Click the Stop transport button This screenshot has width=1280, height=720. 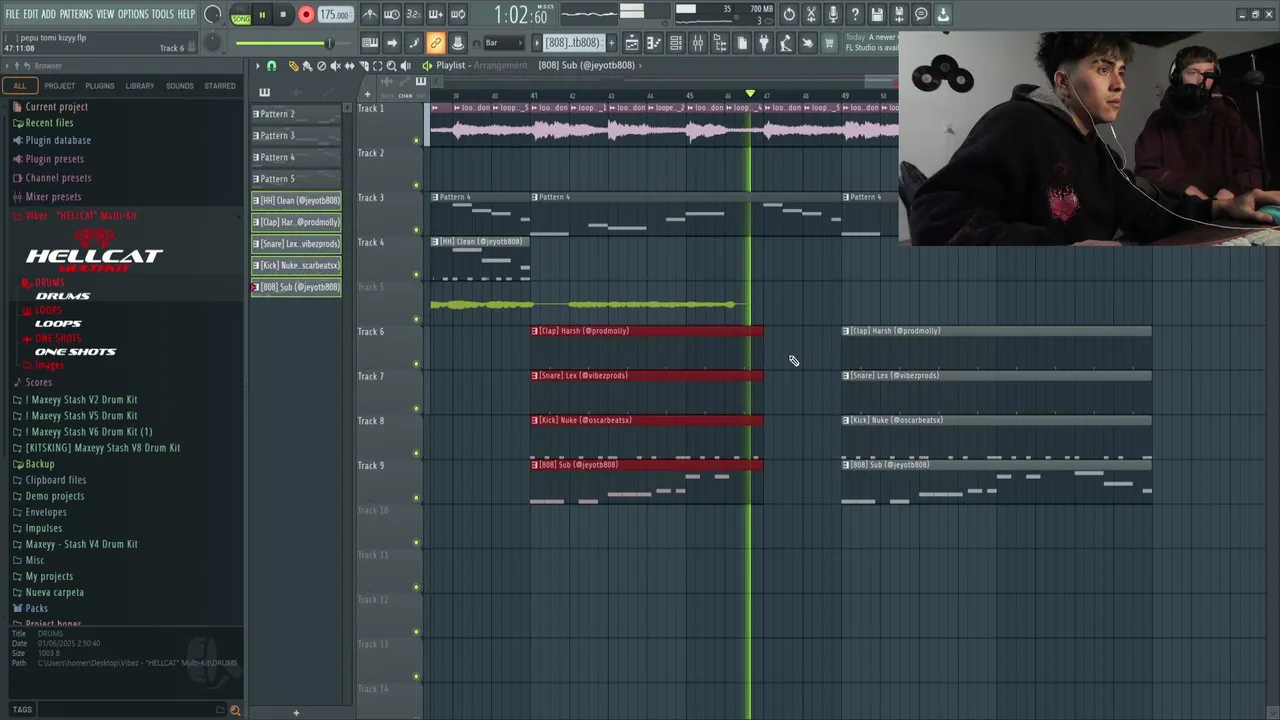(283, 15)
